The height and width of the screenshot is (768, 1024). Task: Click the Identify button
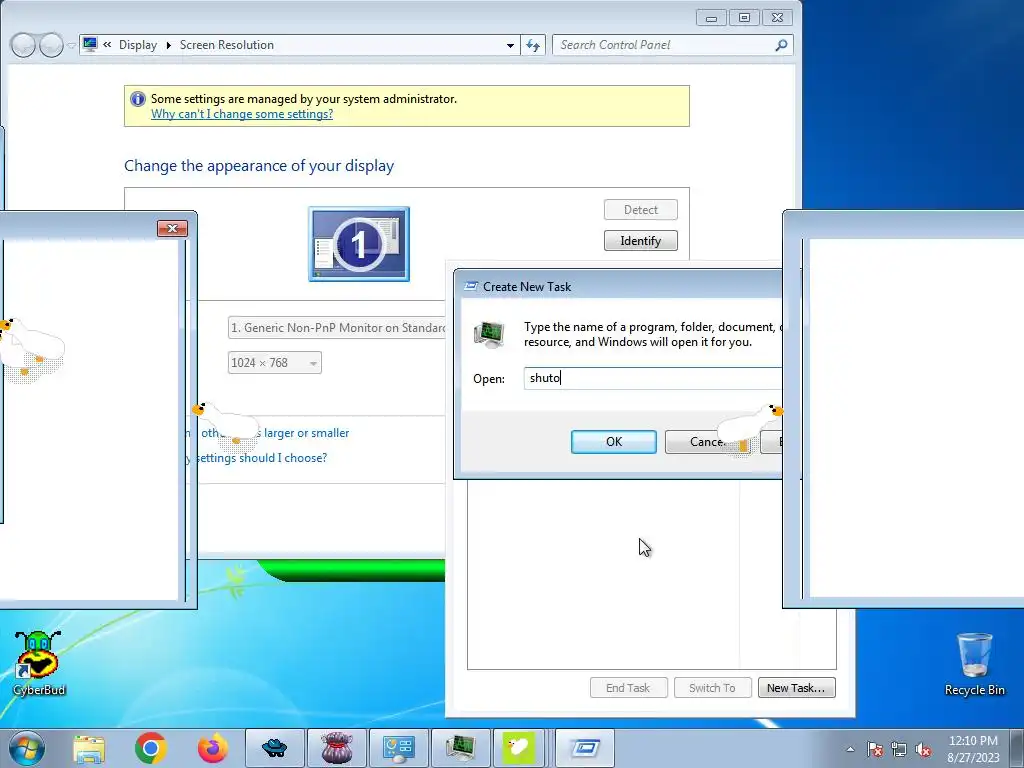click(x=641, y=240)
